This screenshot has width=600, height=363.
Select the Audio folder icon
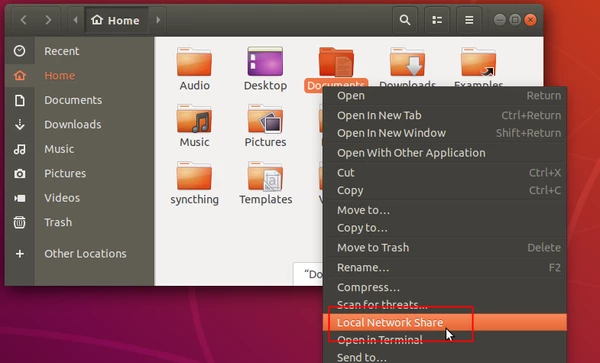[194, 62]
